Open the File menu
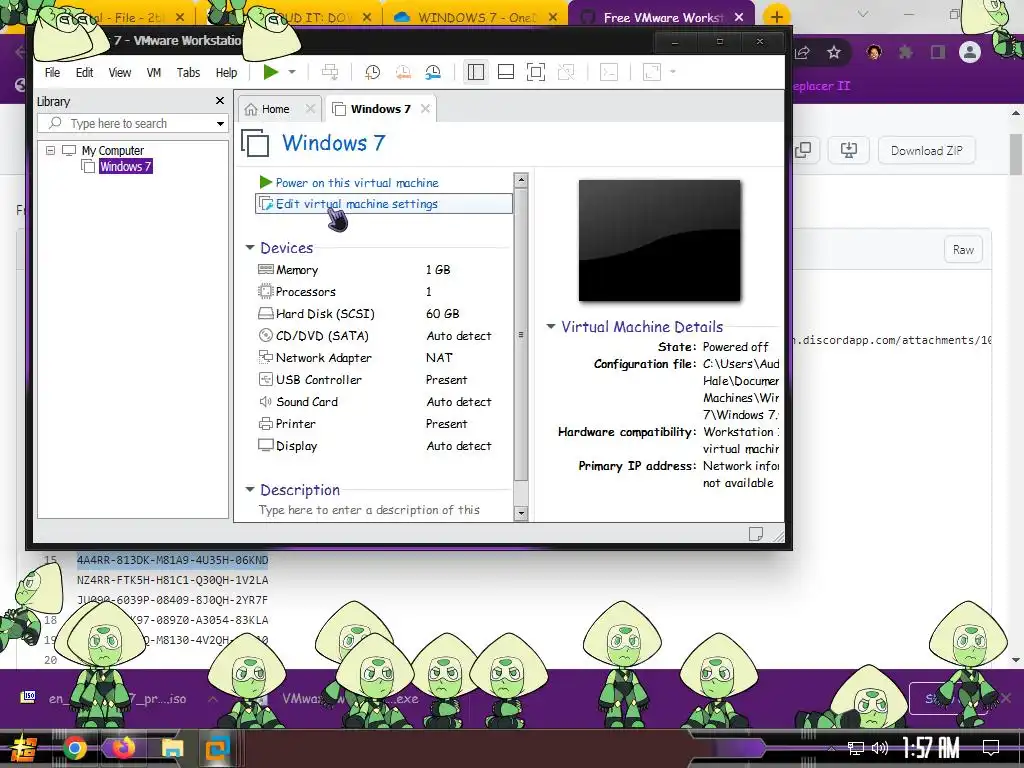Viewport: 1024px width, 768px height. (x=52, y=72)
